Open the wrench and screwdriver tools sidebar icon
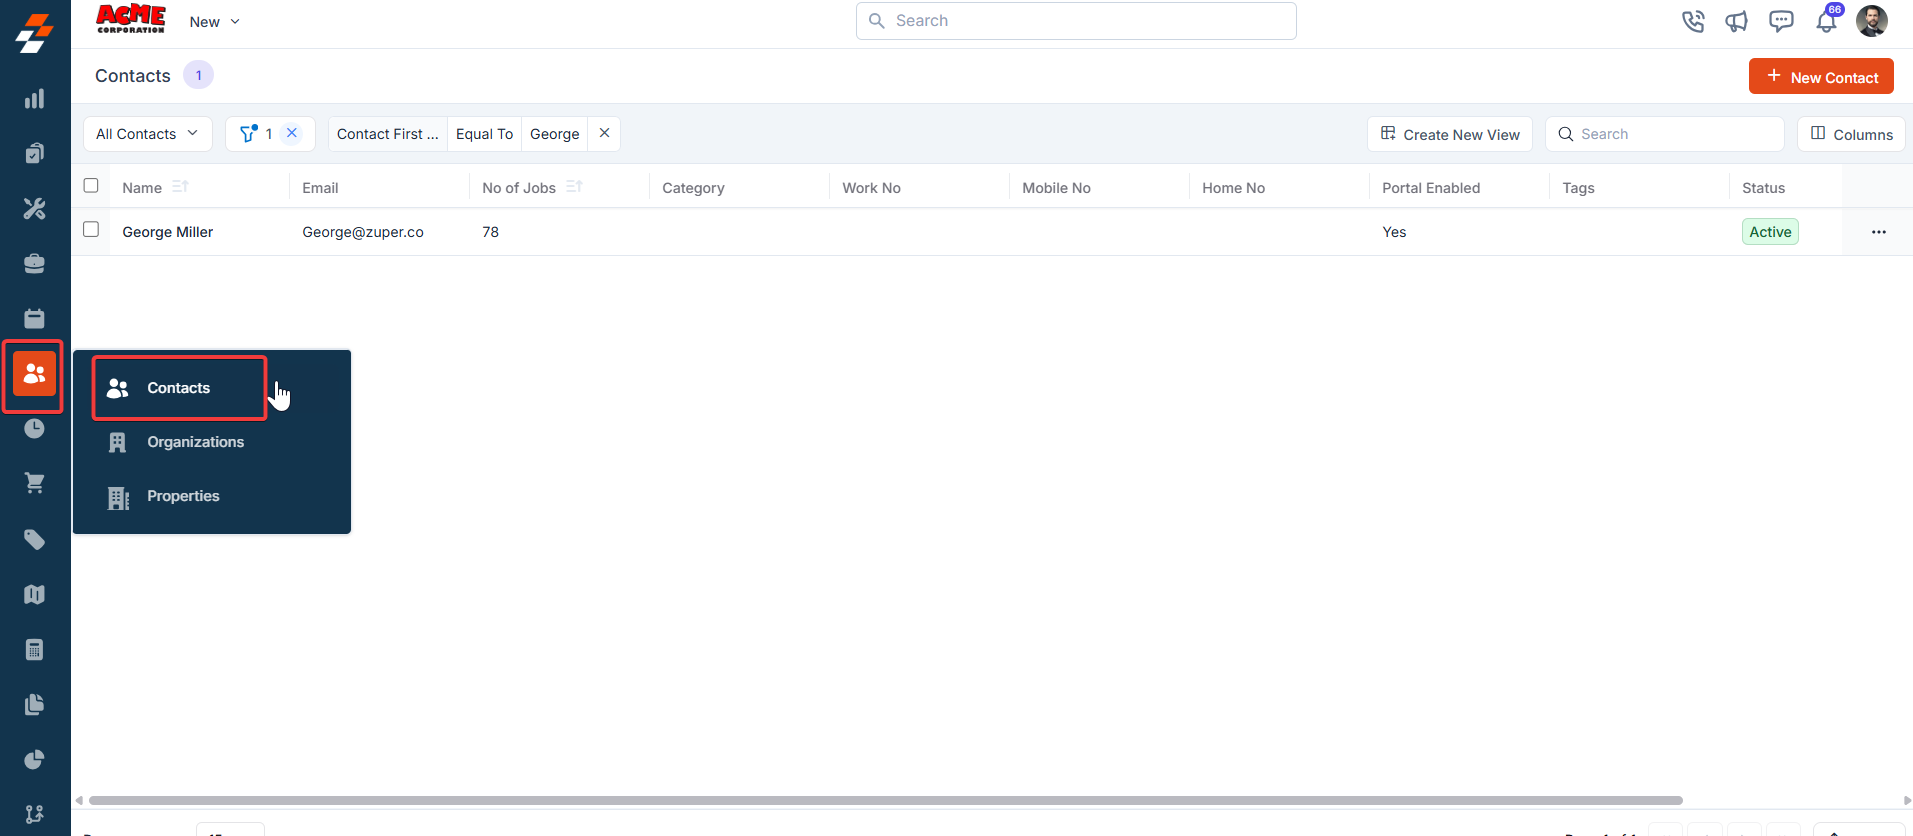 tap(34, 209)
